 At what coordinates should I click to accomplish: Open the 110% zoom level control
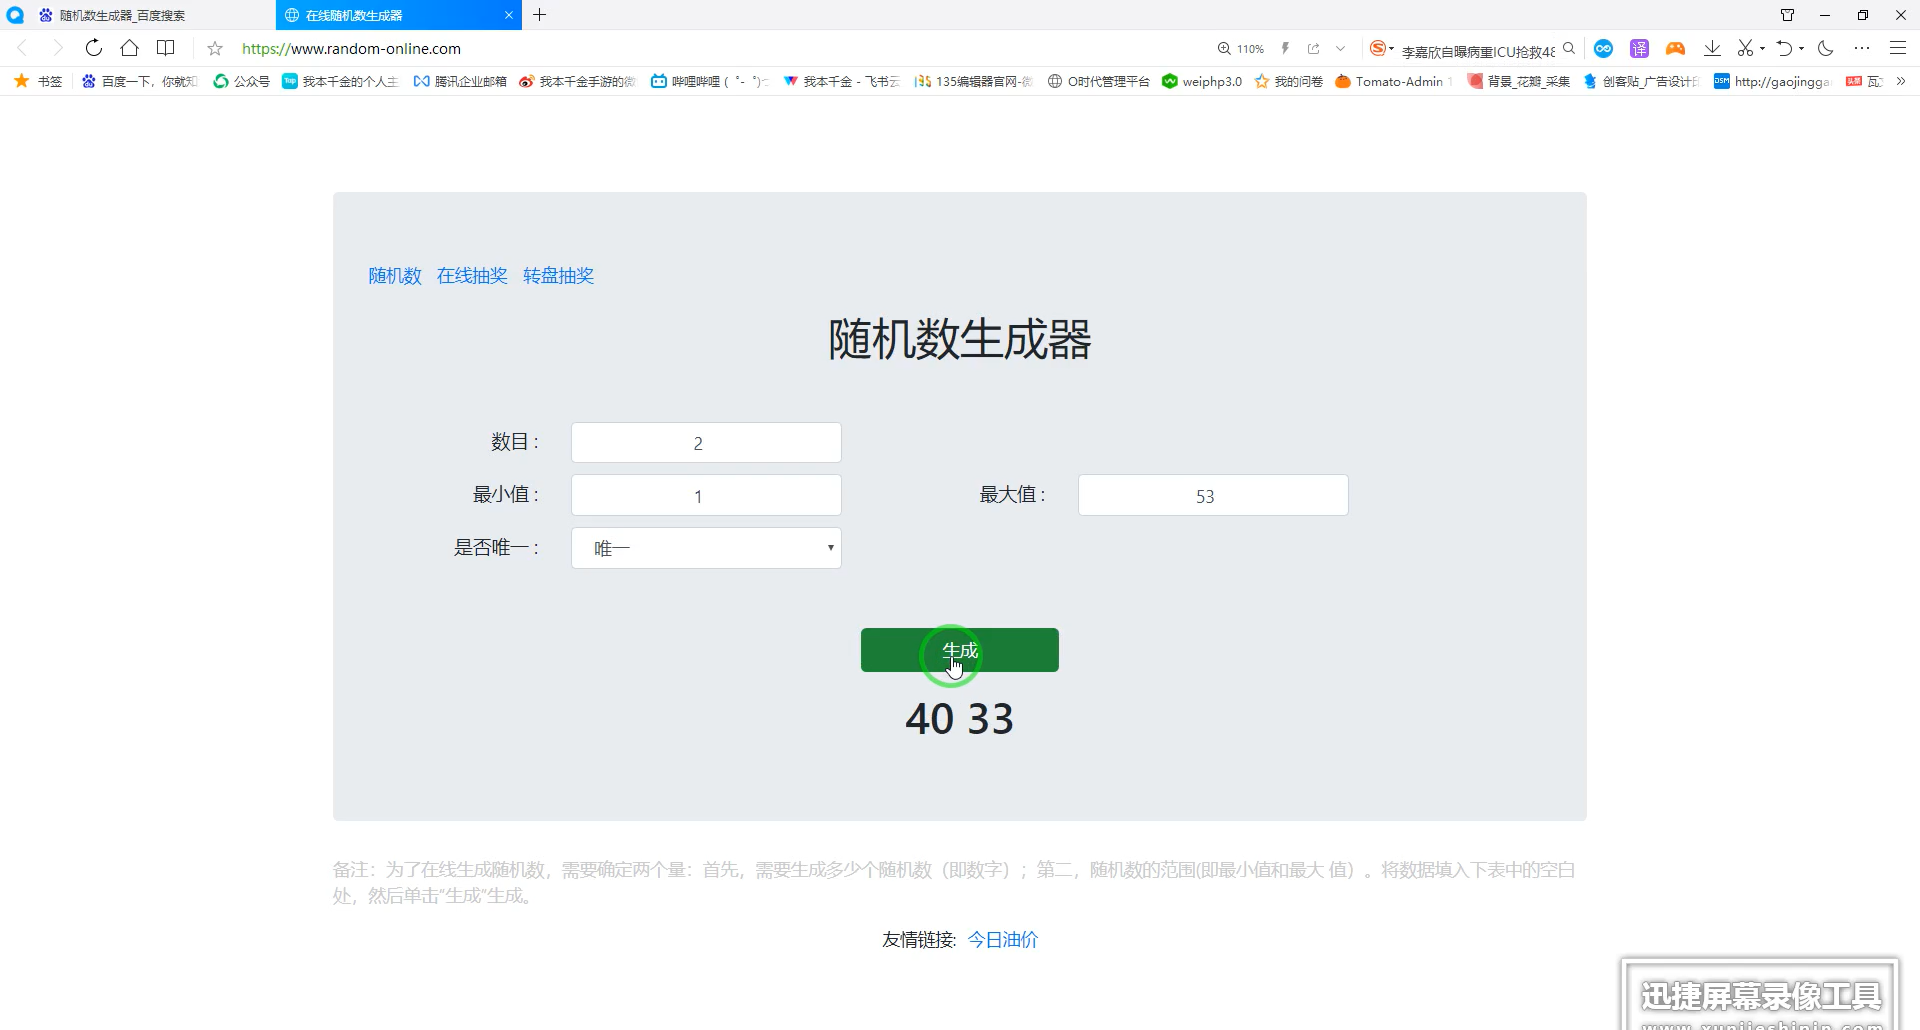pyautogui.click(x=1241, y=48)
